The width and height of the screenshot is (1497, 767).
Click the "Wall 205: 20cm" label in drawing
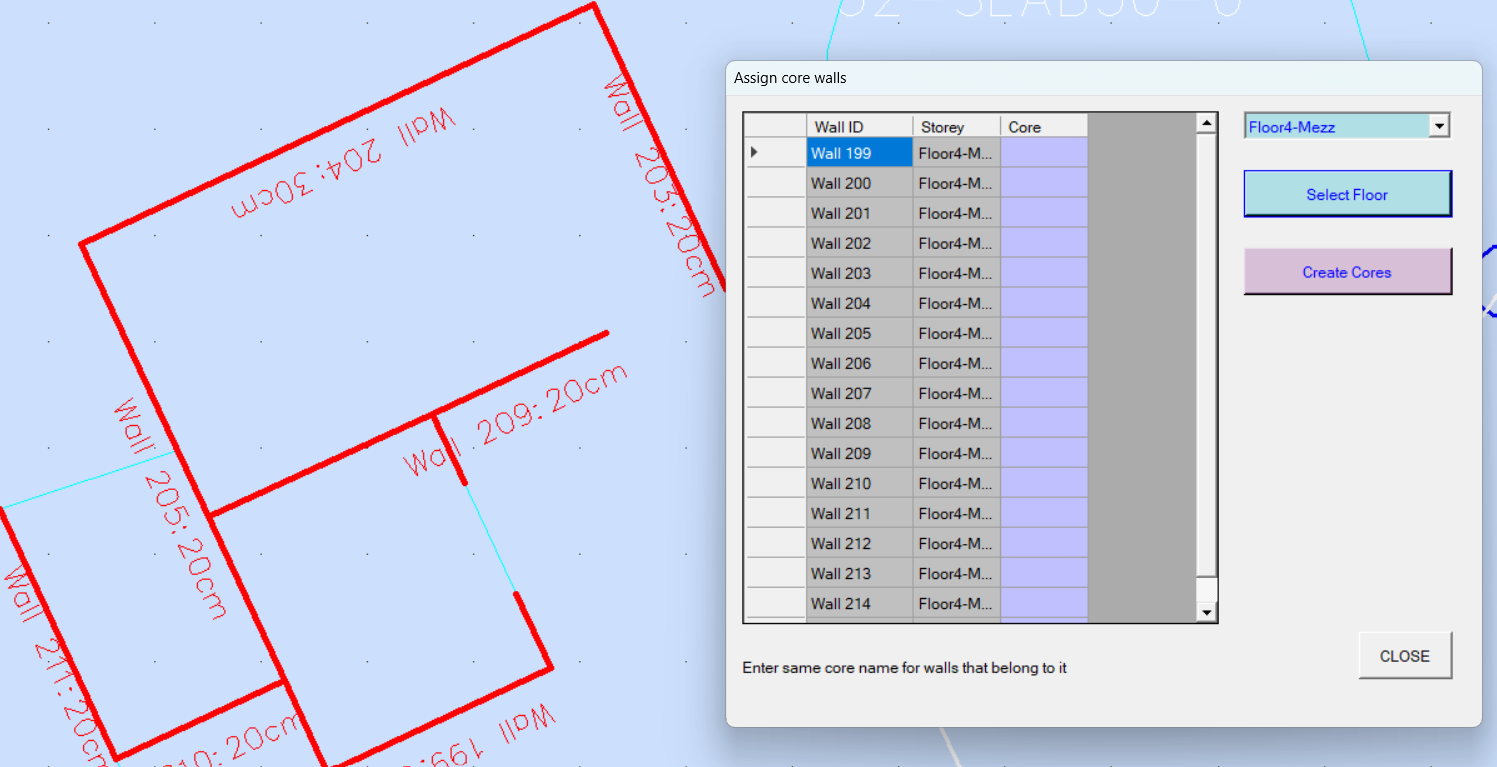(171, 508)
